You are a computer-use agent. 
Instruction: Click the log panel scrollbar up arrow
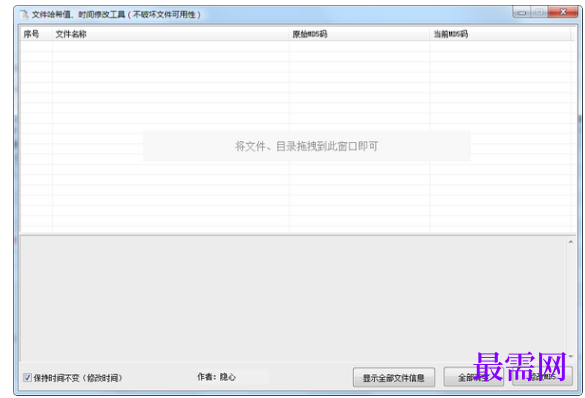coord(571,242)
